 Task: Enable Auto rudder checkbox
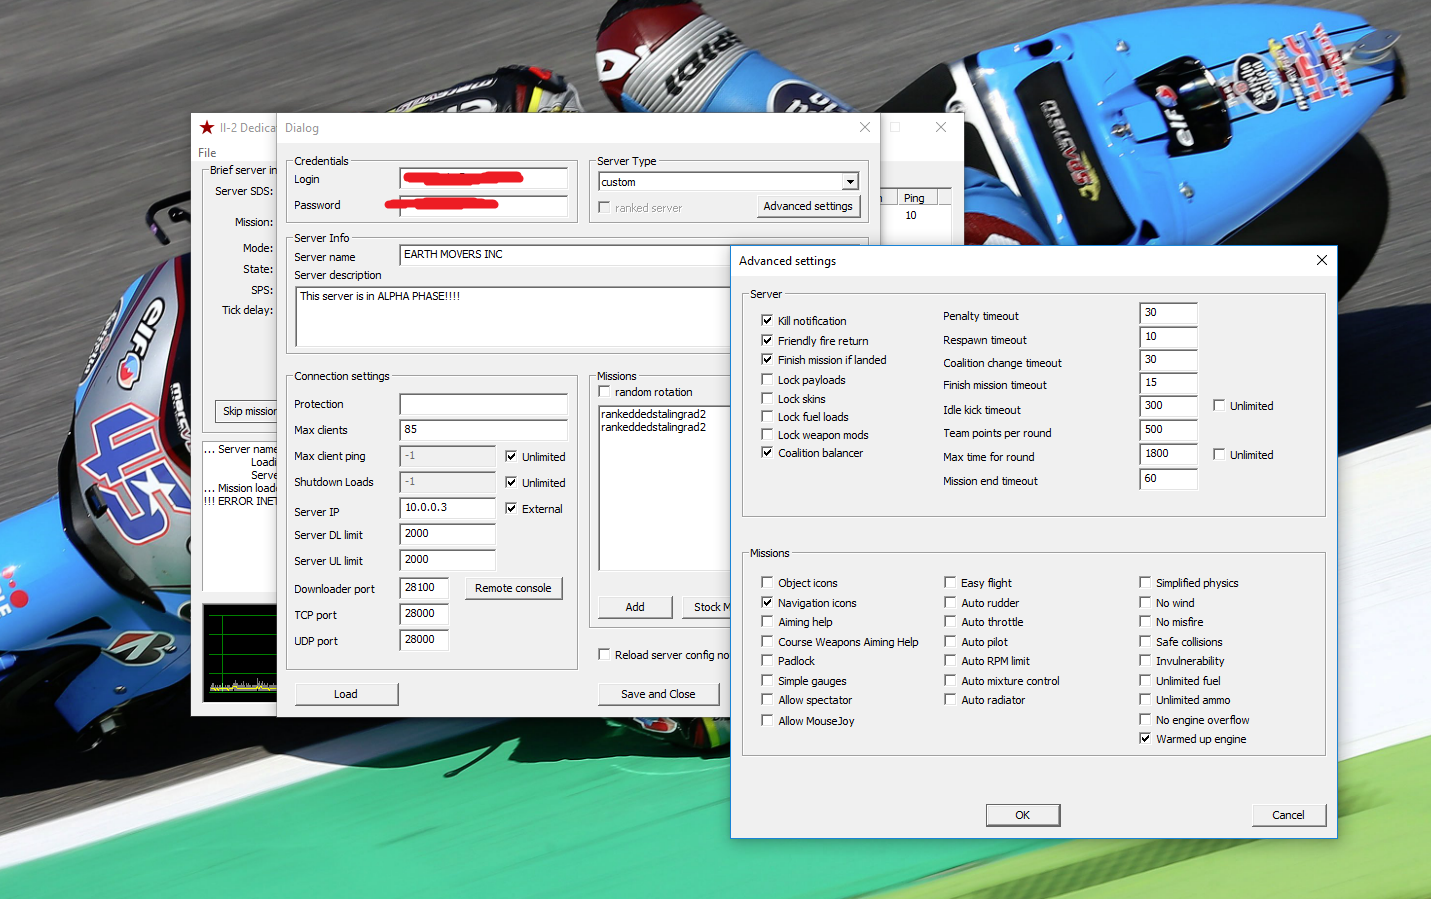point(950,602)
